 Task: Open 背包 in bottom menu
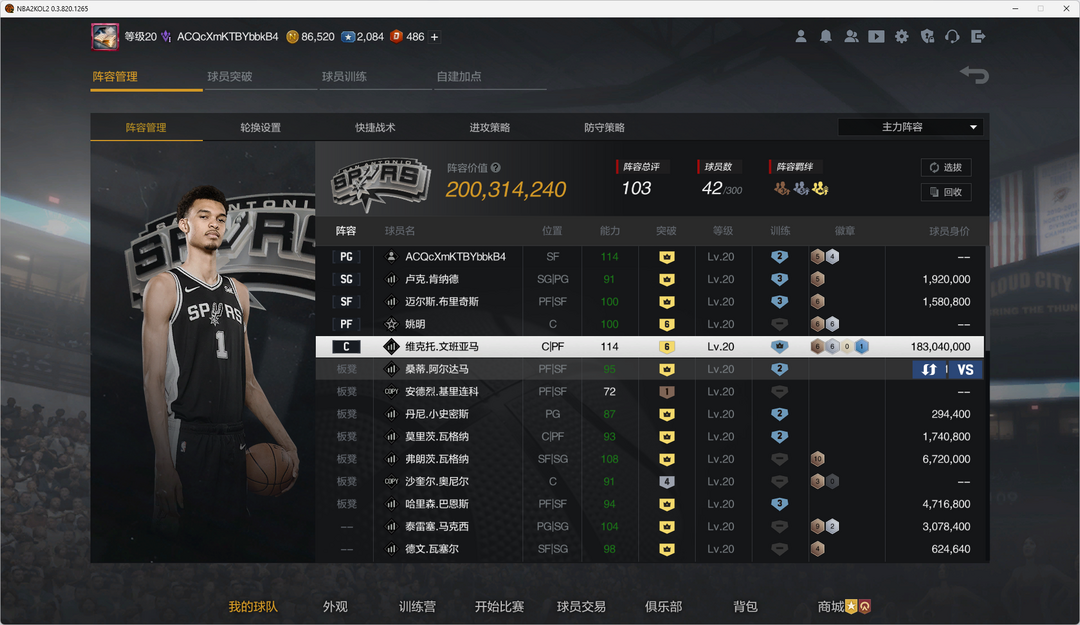[x=745, y=606]
